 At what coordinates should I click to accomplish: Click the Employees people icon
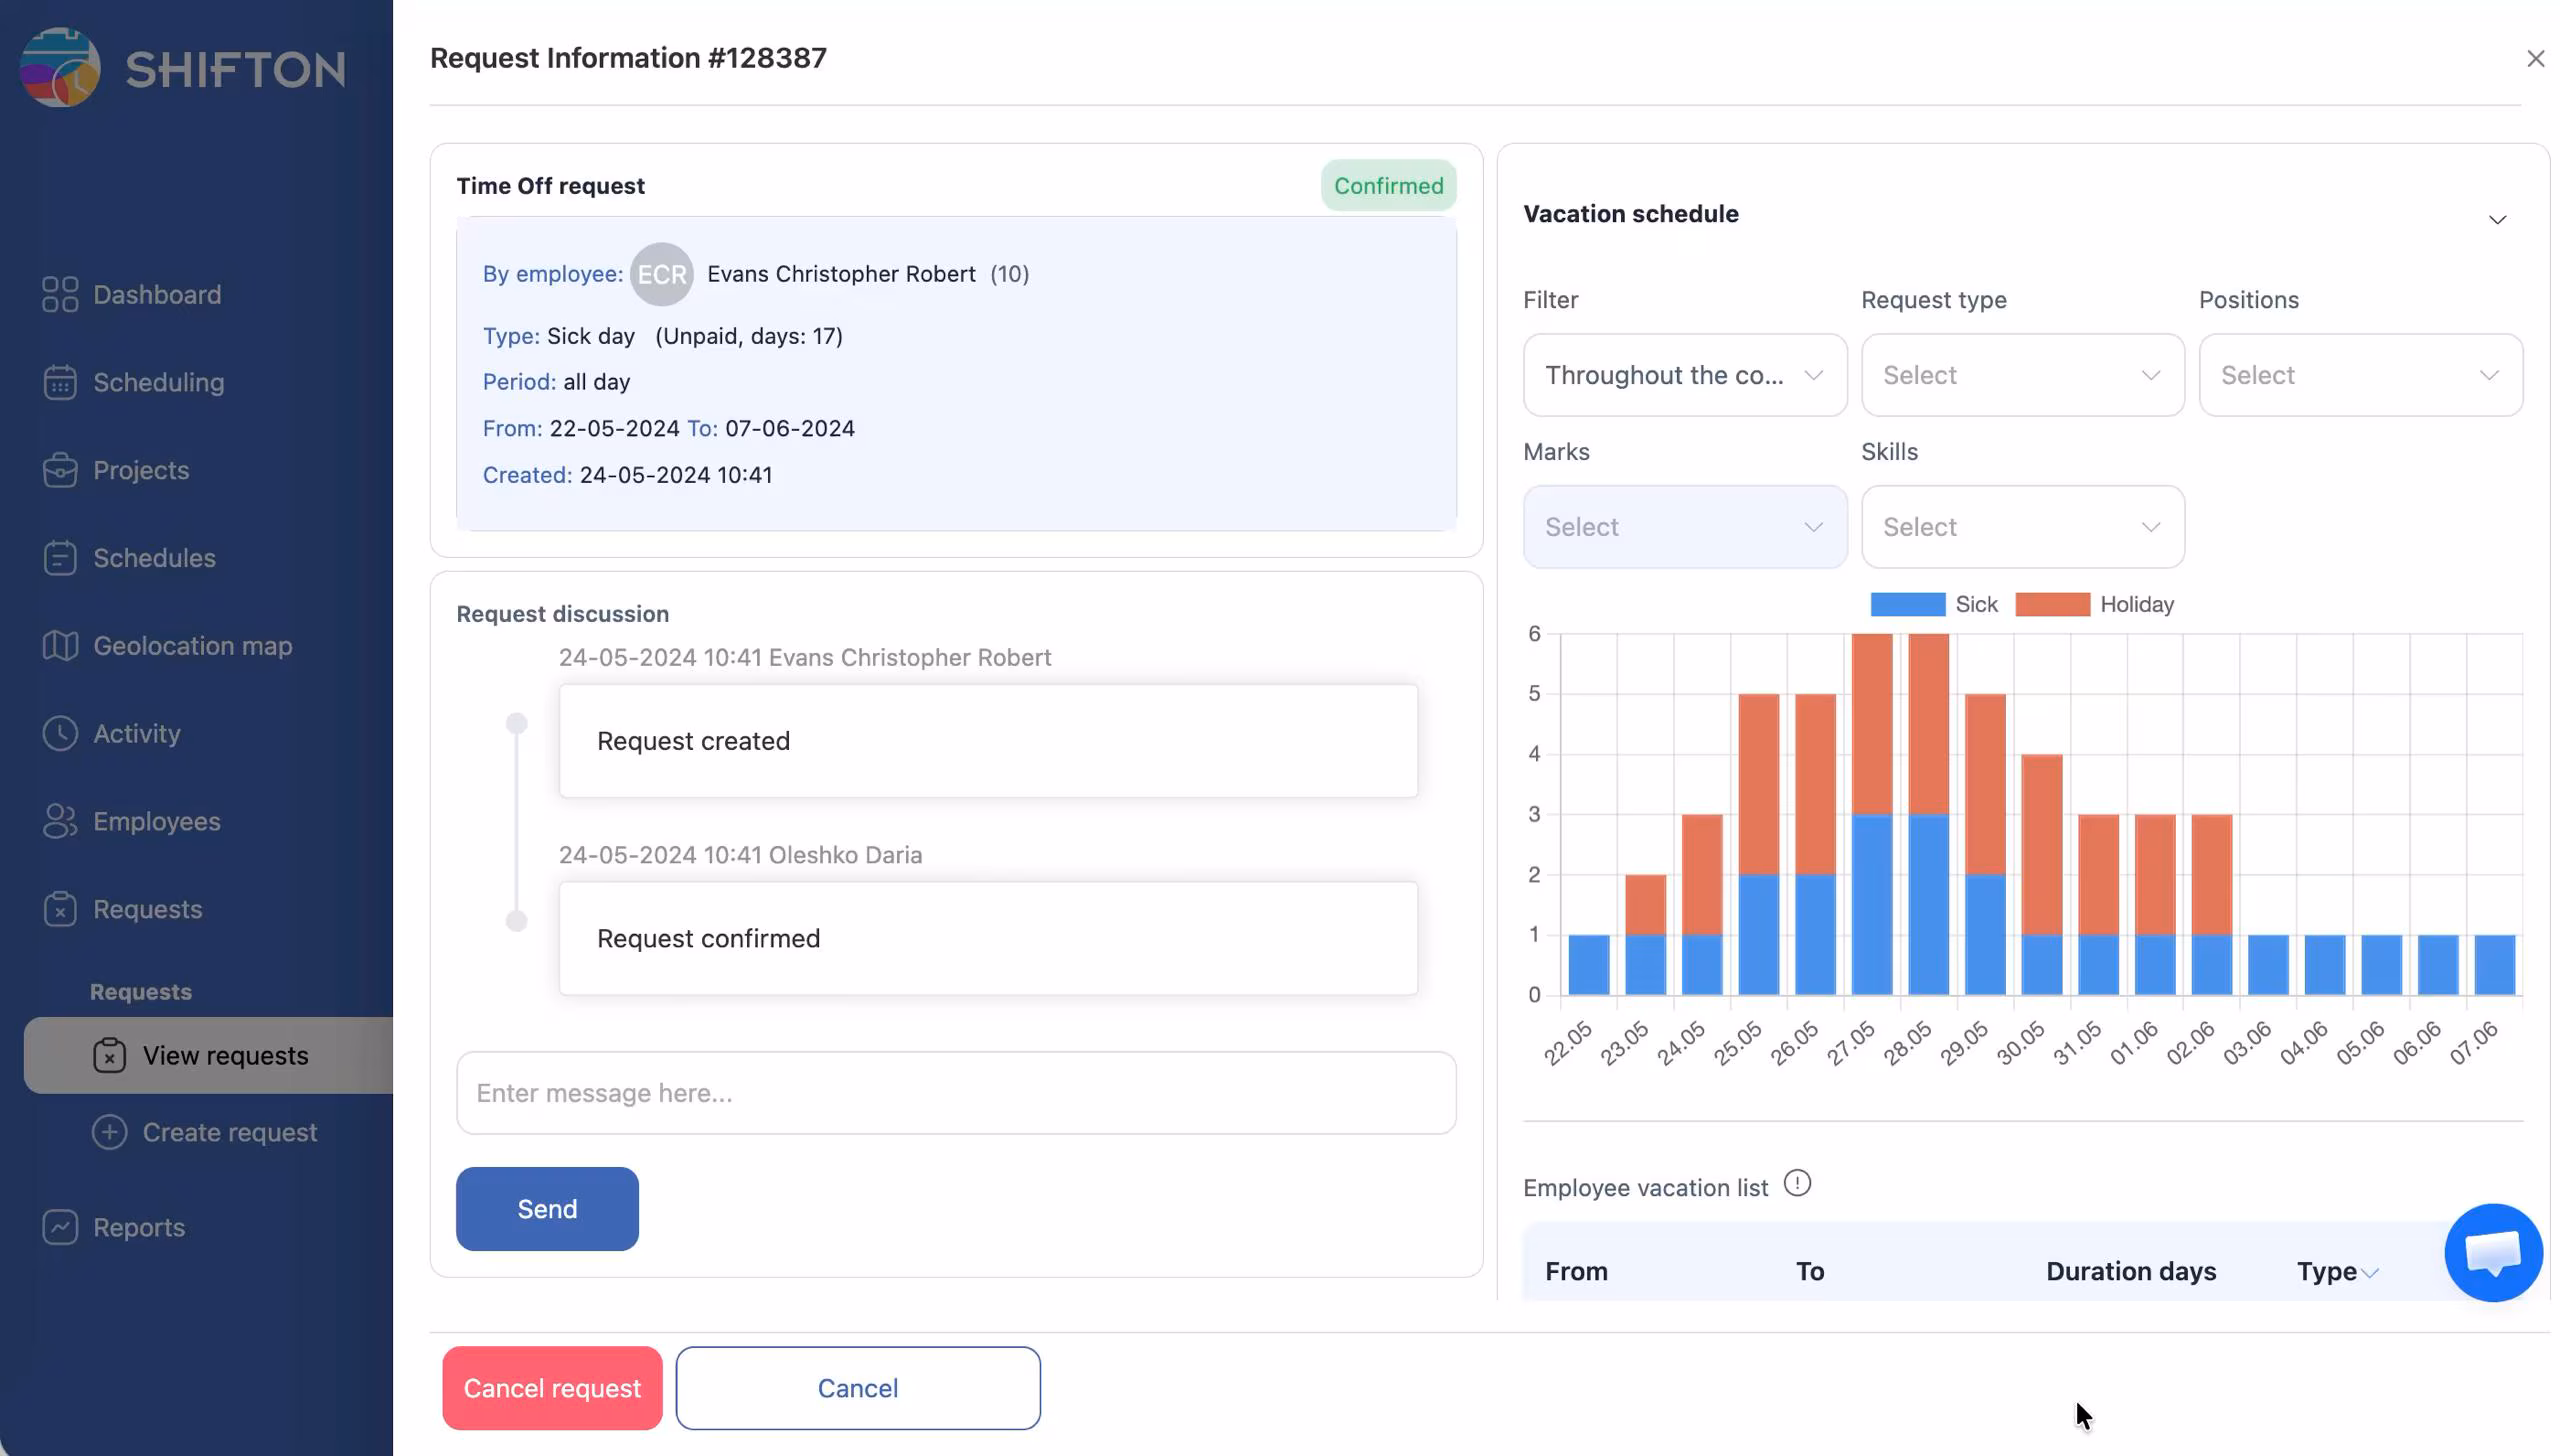(x=60, y=822)
